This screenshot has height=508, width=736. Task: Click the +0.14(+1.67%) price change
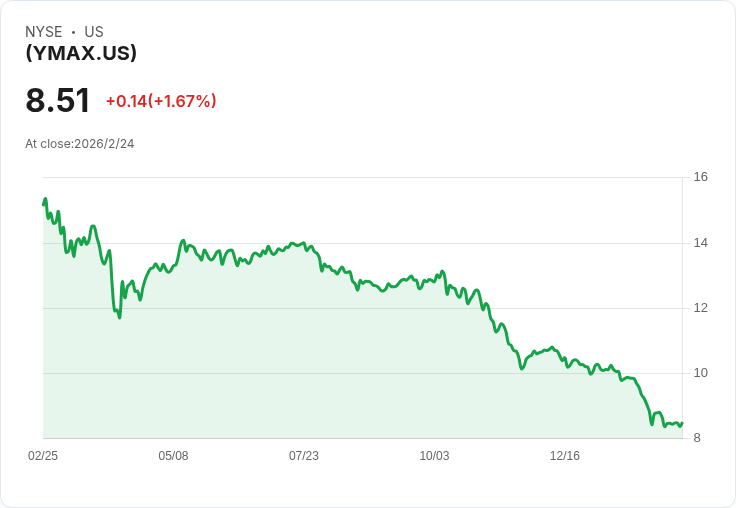tap(161, 101)
